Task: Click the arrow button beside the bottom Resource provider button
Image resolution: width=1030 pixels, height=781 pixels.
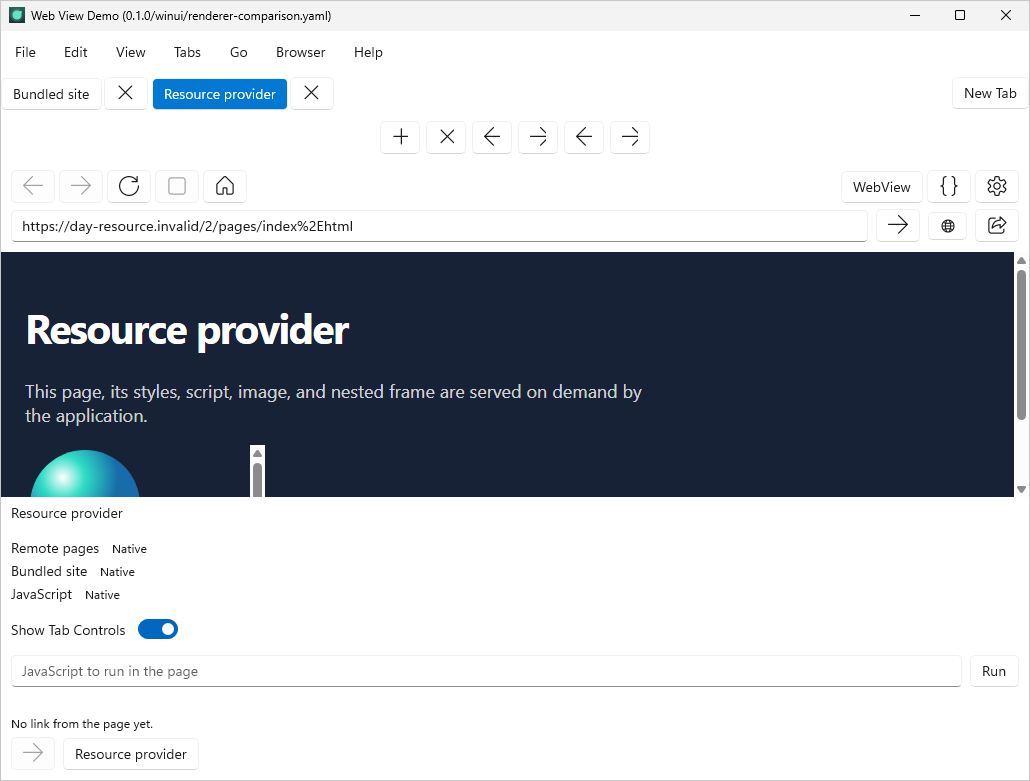Action: click(33, 753)
